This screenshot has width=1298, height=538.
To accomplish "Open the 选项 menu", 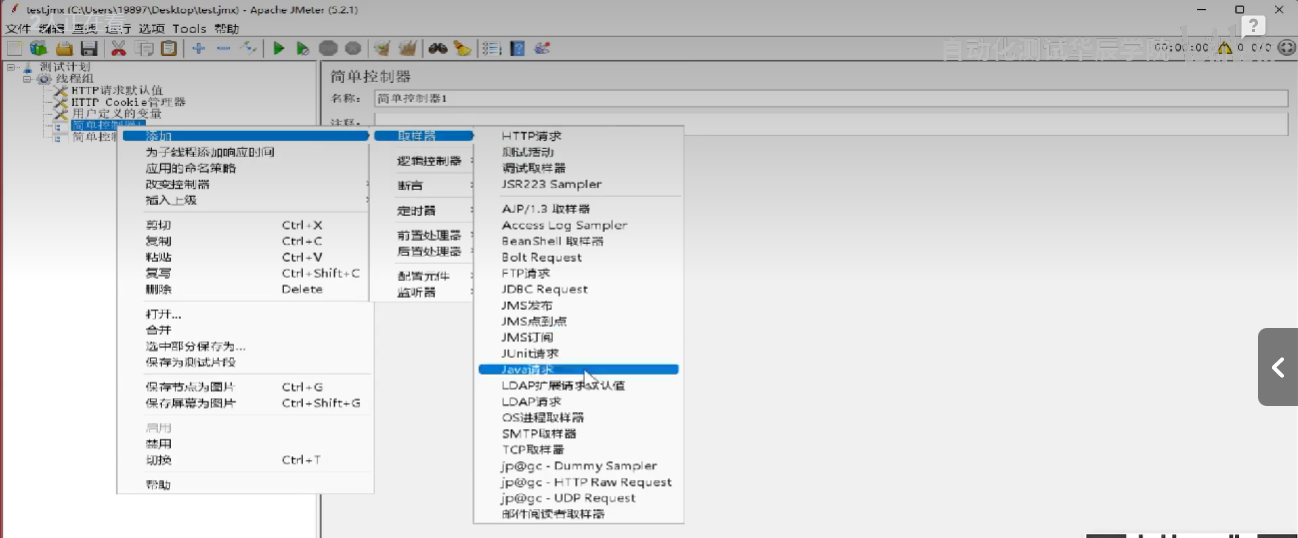I will point(151,29).
